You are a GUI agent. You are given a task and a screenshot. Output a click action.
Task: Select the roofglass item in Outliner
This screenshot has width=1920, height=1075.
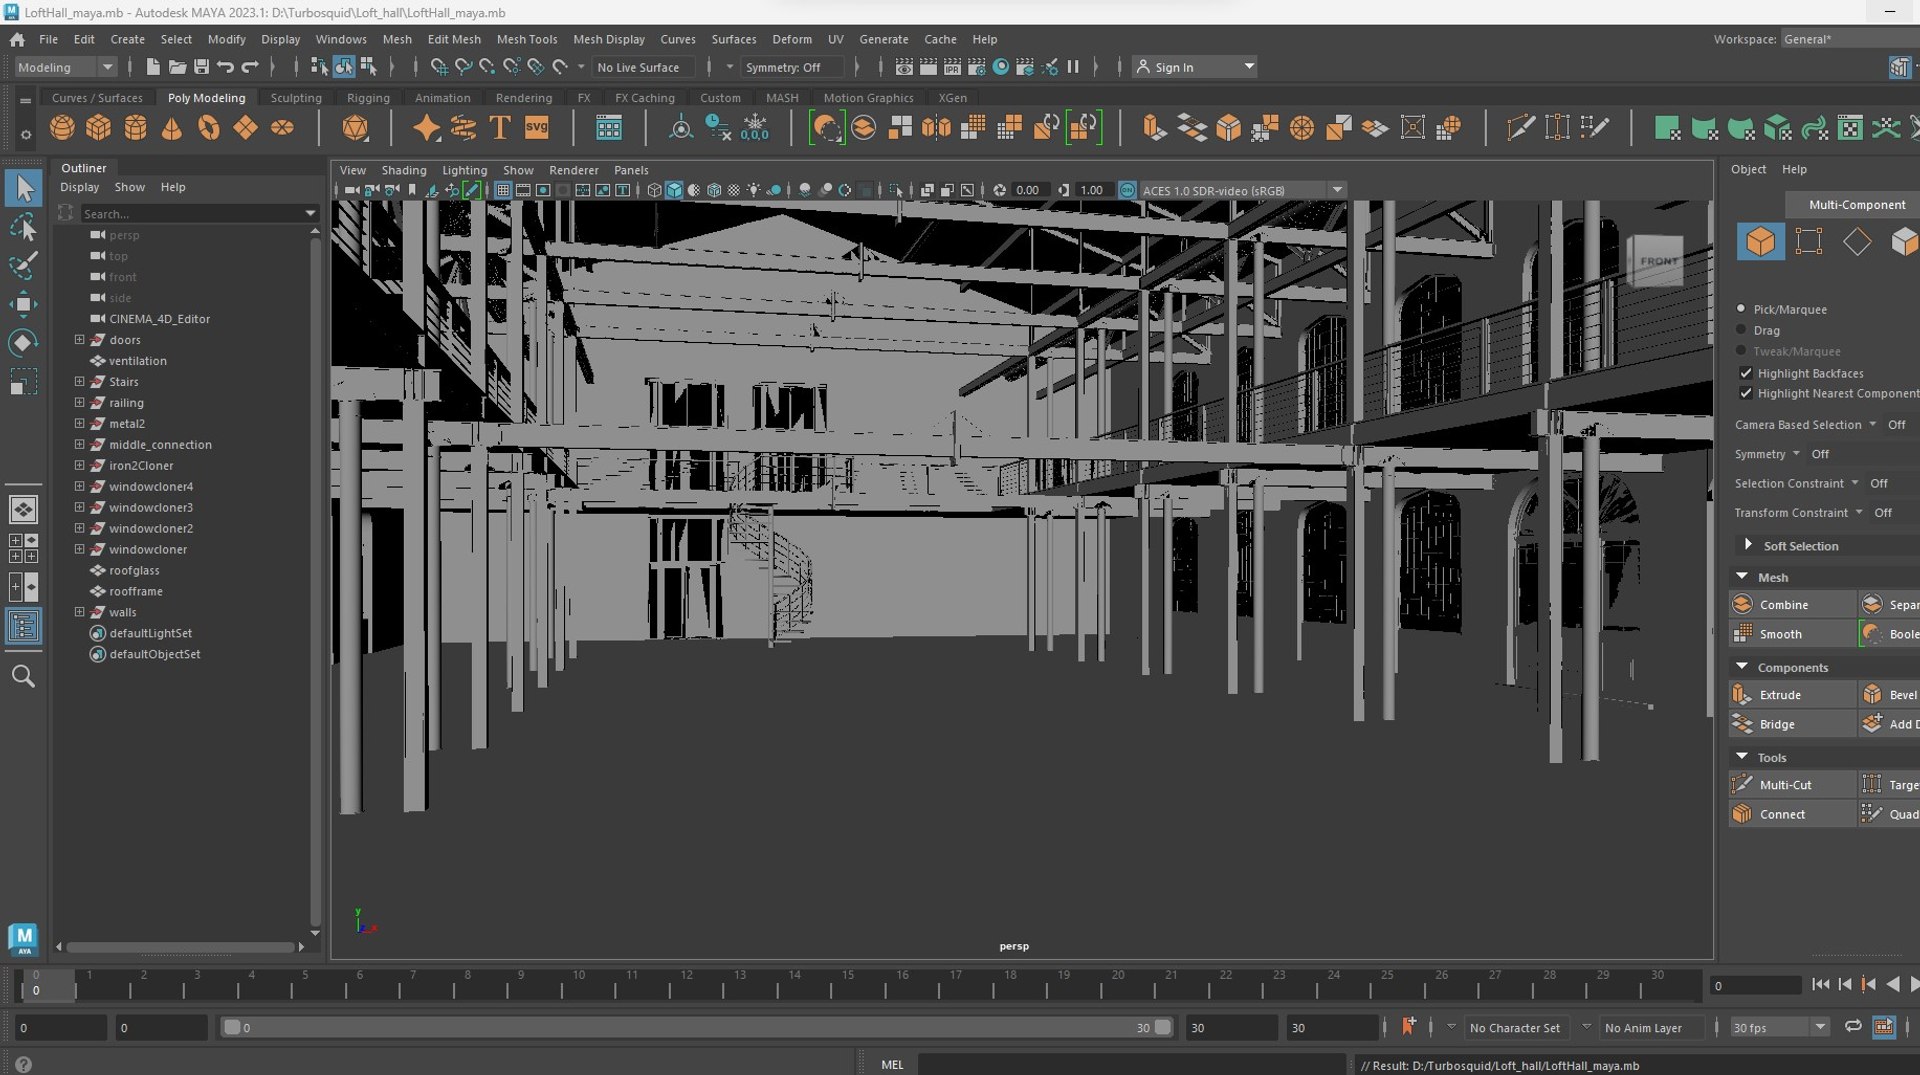click(x=134, y=570)
